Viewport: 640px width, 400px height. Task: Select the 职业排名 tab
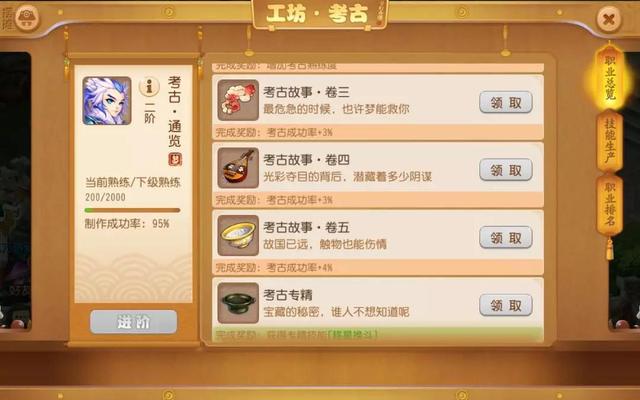[x=609, y=204]
